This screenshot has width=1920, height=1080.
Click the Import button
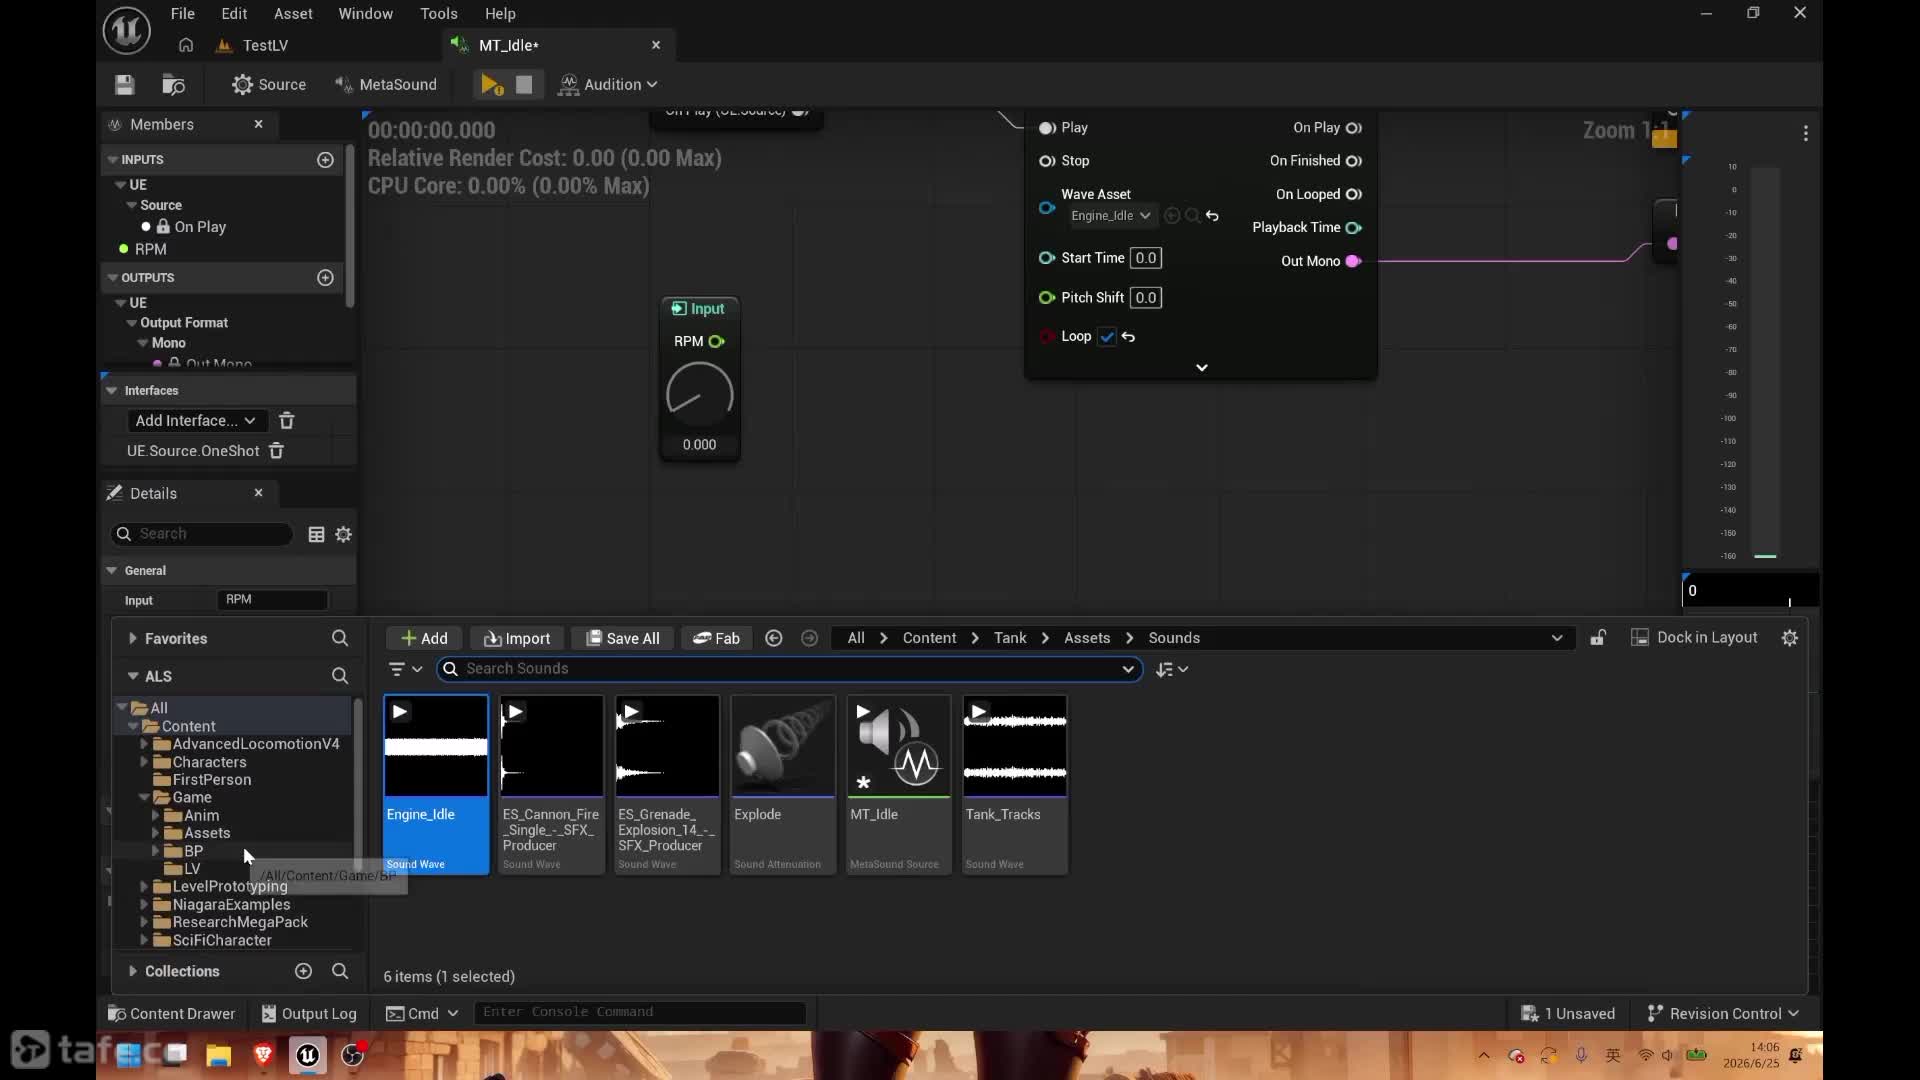pos(517,639)
